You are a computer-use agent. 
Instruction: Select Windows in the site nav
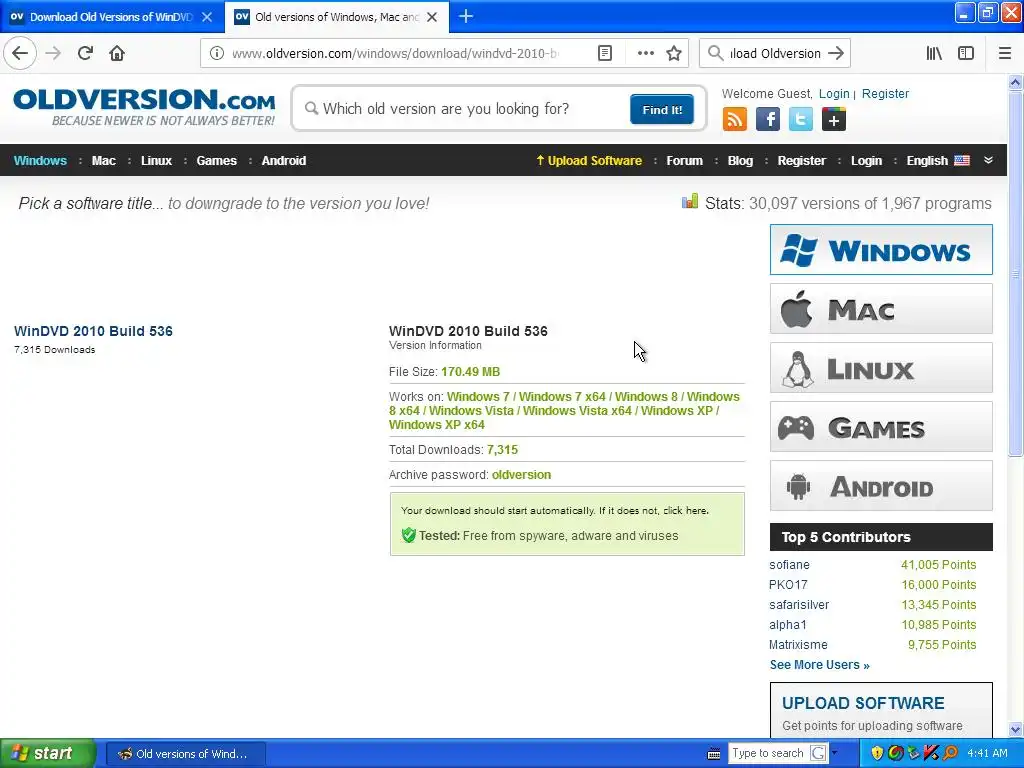40,161
